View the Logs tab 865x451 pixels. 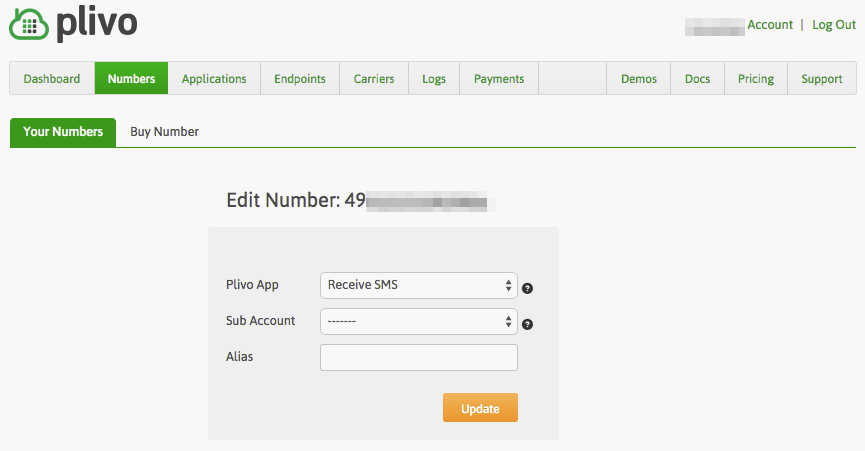[434, 78]
